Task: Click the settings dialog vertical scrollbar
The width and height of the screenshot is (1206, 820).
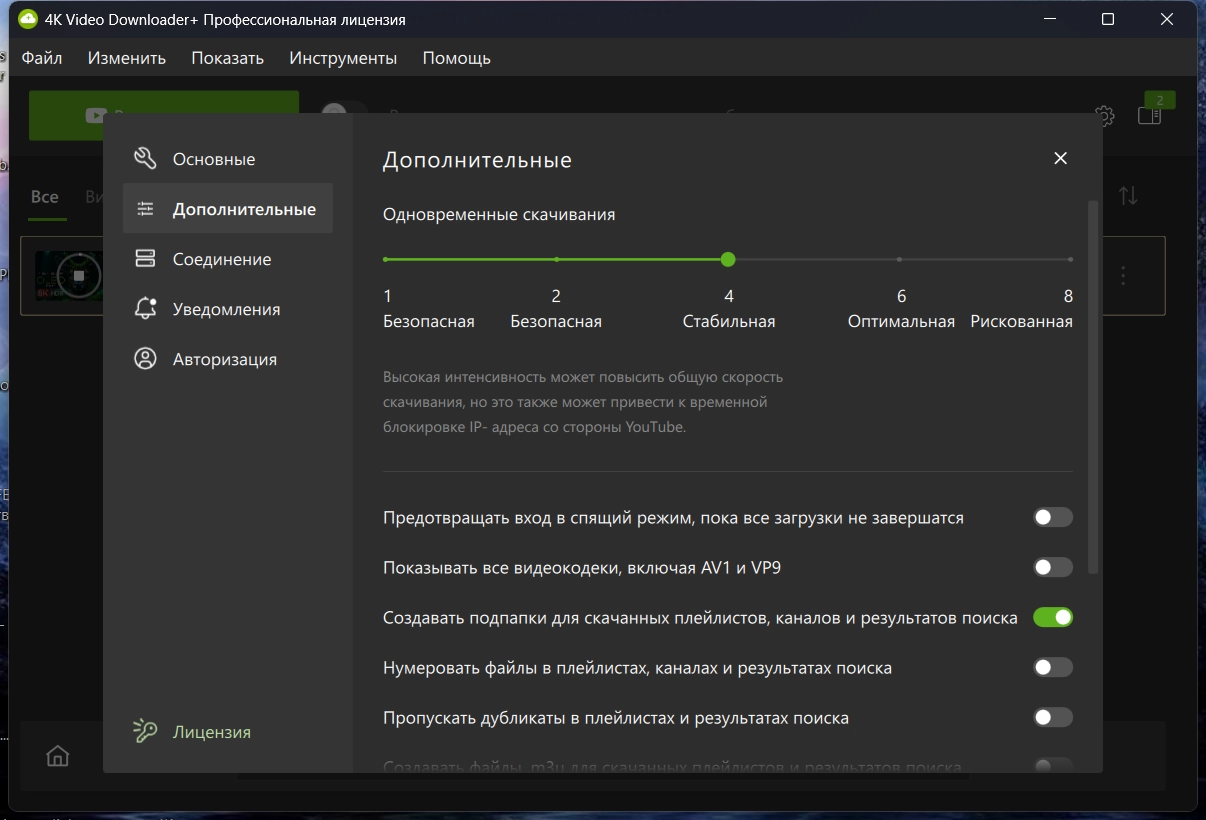Action: point(1093,386)
